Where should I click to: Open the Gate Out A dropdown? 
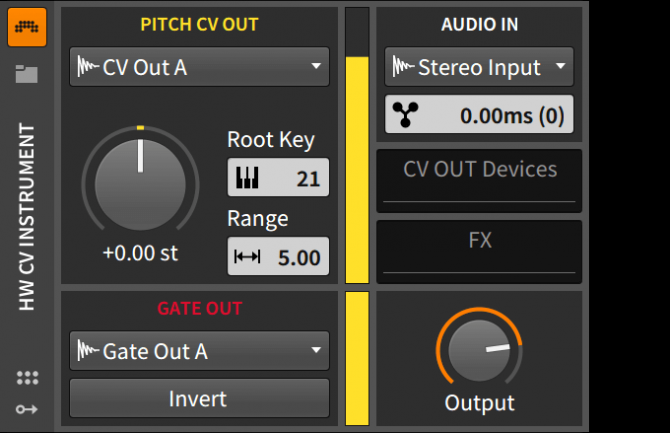tap(199, 351)
